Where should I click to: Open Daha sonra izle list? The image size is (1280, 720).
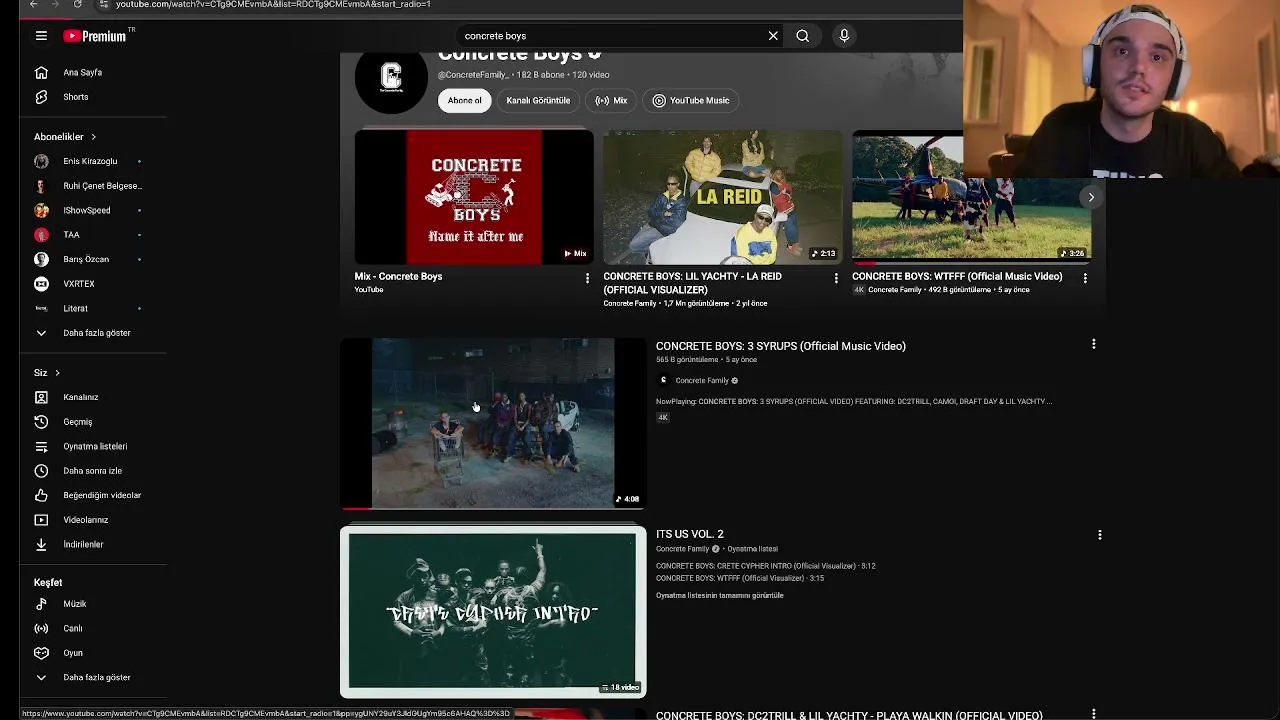click(90, 471)
